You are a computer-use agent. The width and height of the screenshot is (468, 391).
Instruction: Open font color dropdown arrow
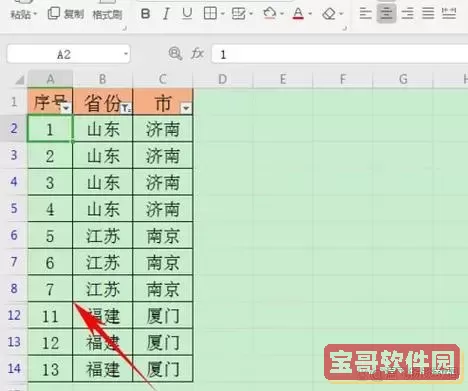[310, 14]
